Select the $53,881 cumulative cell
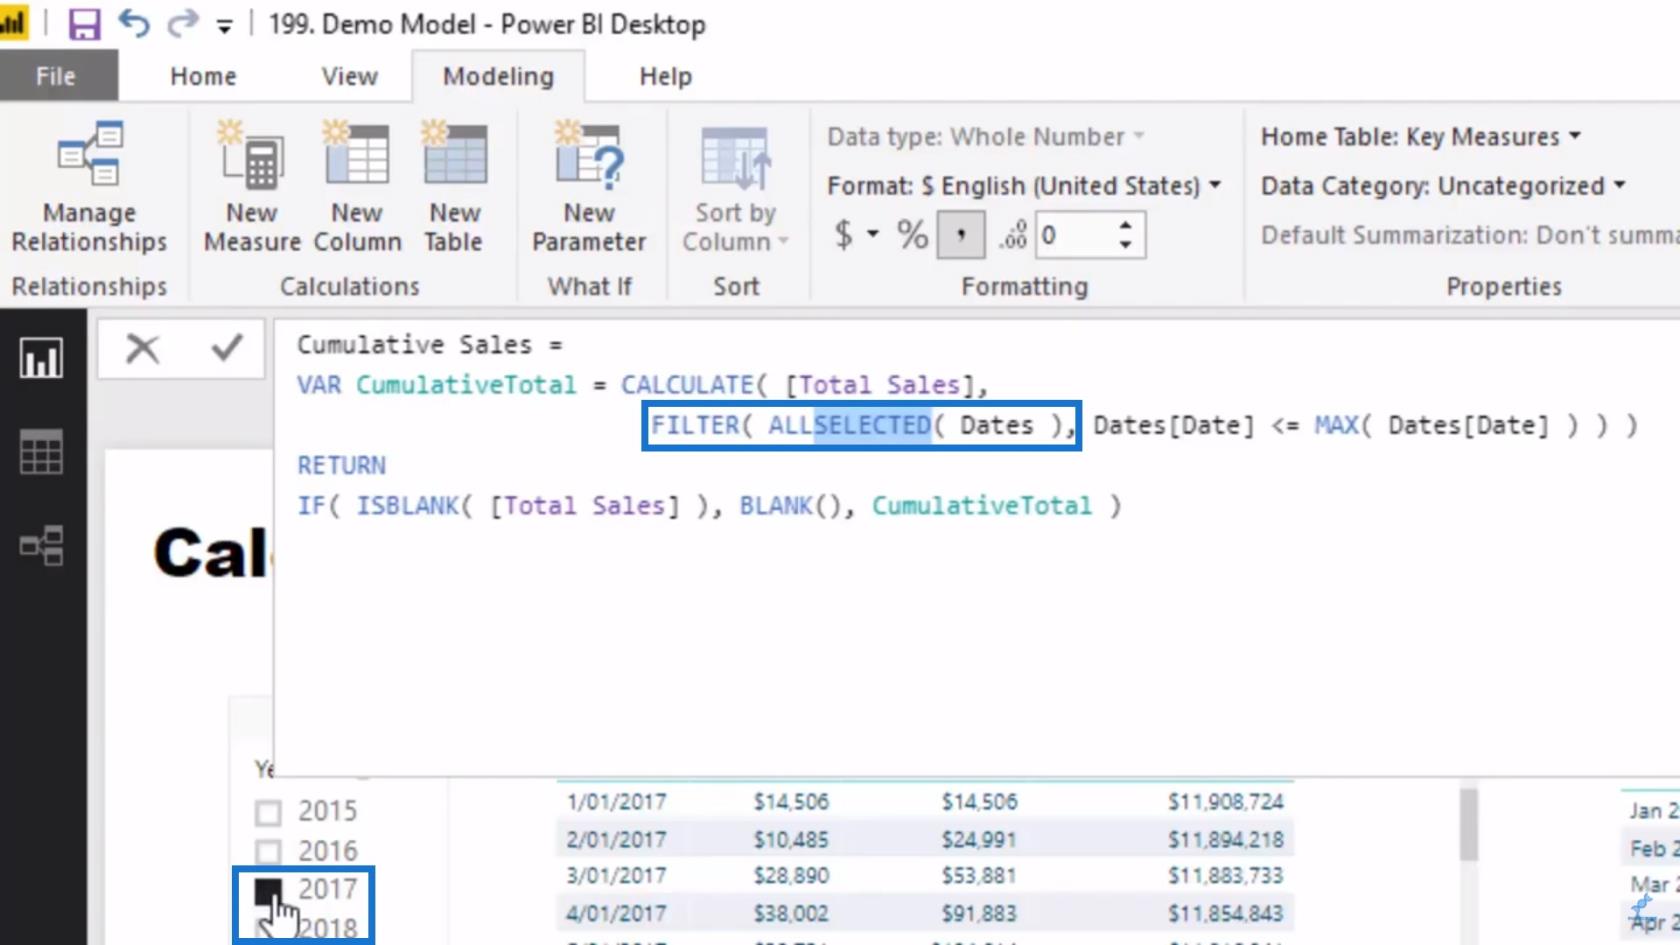The width and height of the screenshot is (1680, 945). click(978, 876)
